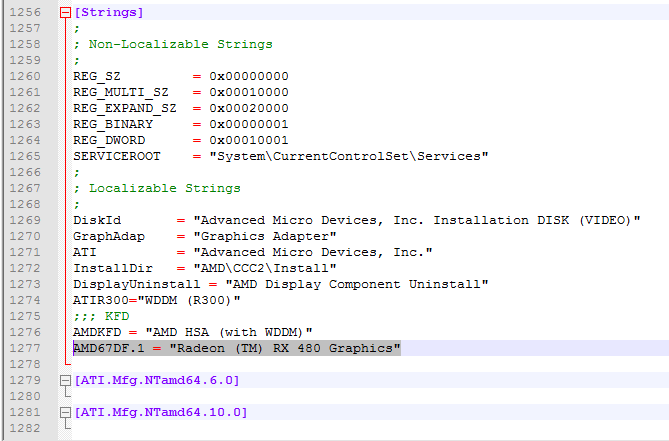Click the '; Non-Localizable Strings' comment
Viewport: 669px width, 441px height.
[173, 44]
